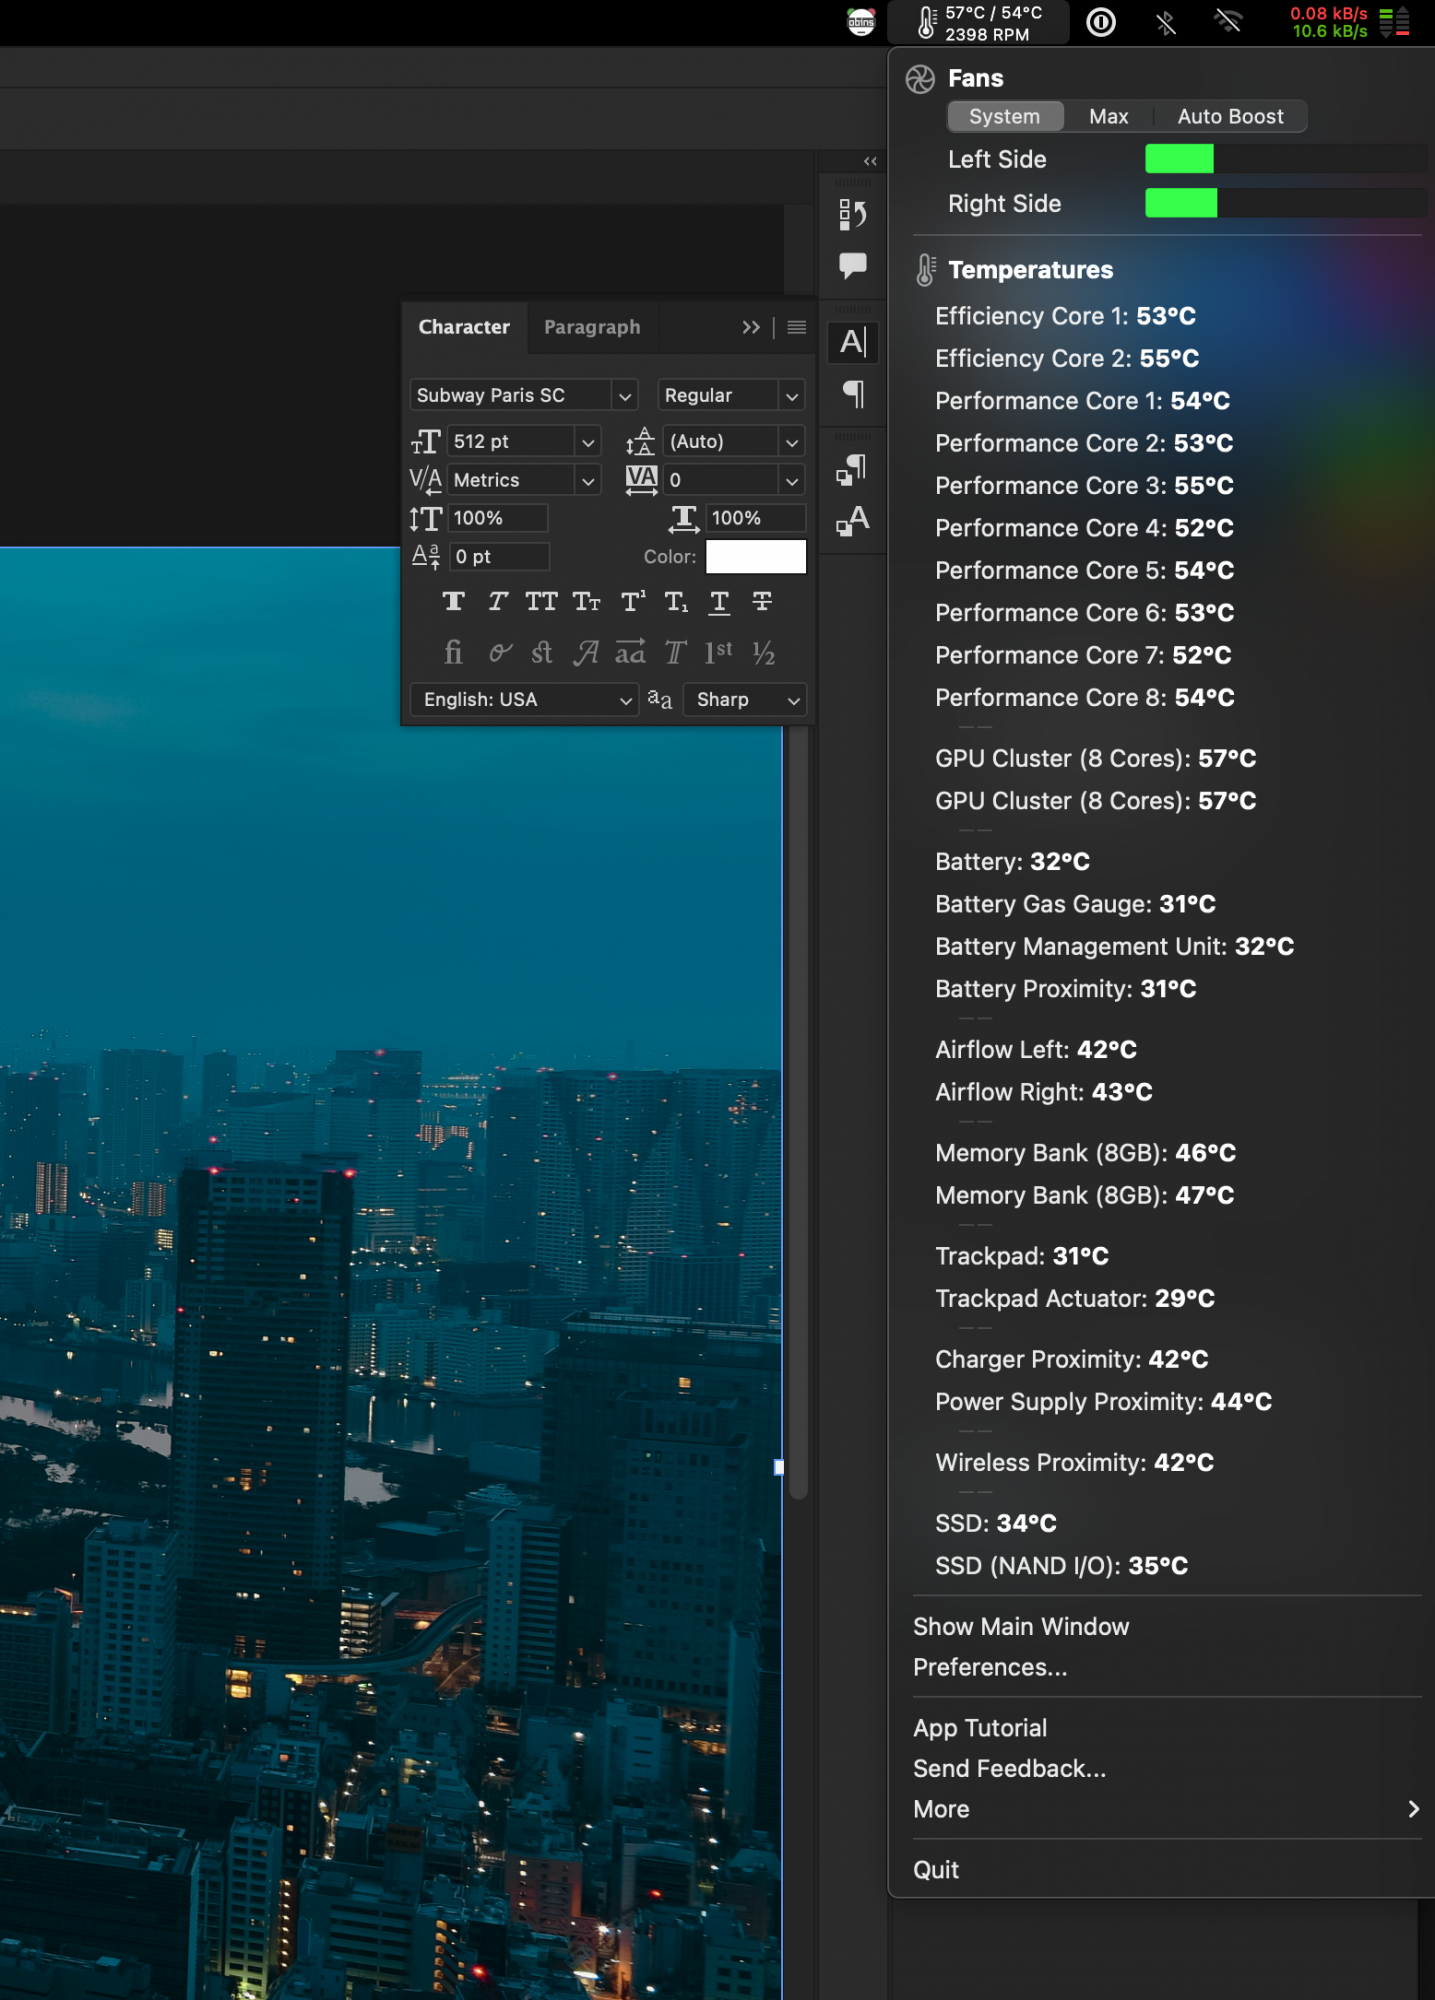The width and height of the screenshot is (1435, 2000).
Task: Click the baseline shift icon
Action: pyautogui.click(x=426, y=556)
